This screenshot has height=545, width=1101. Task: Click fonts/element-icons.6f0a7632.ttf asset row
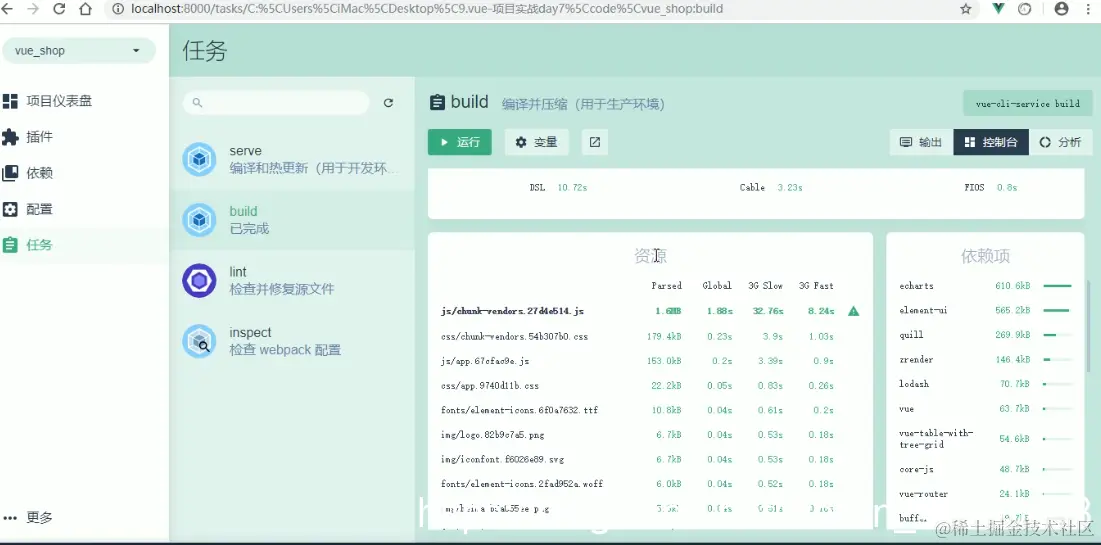(650, 410)
